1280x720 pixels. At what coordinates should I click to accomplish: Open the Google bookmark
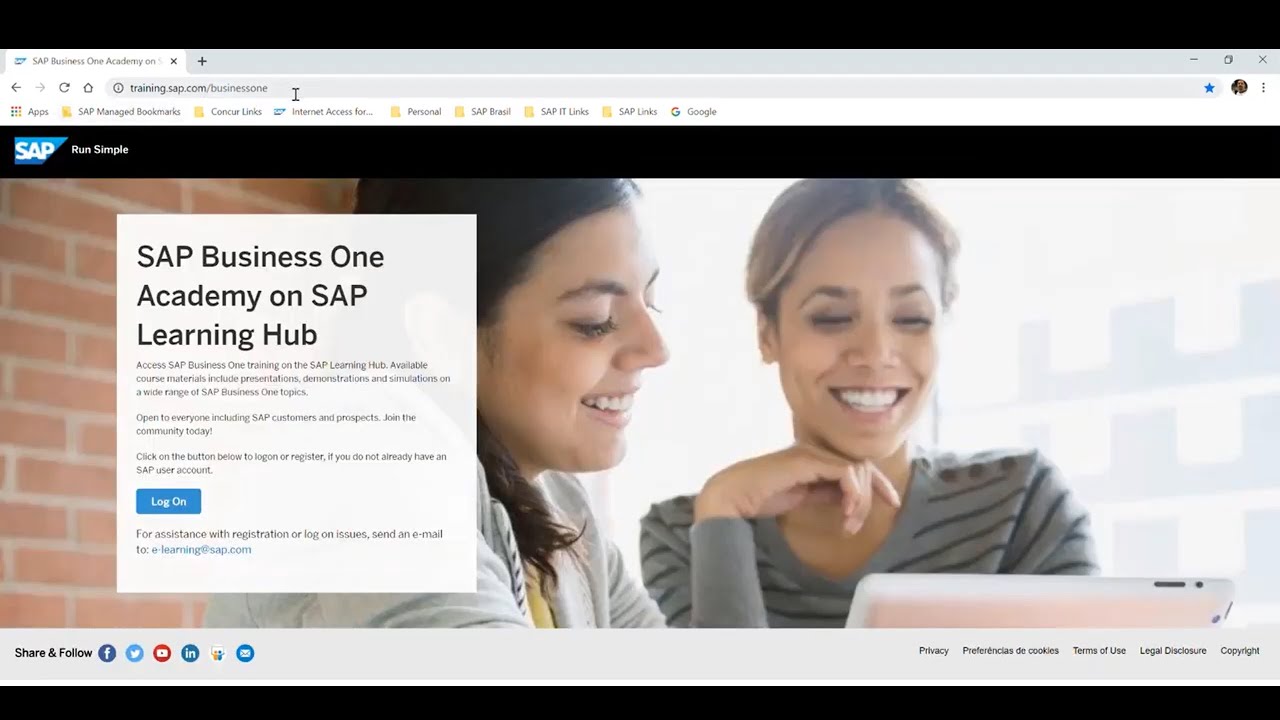(693, 112)
